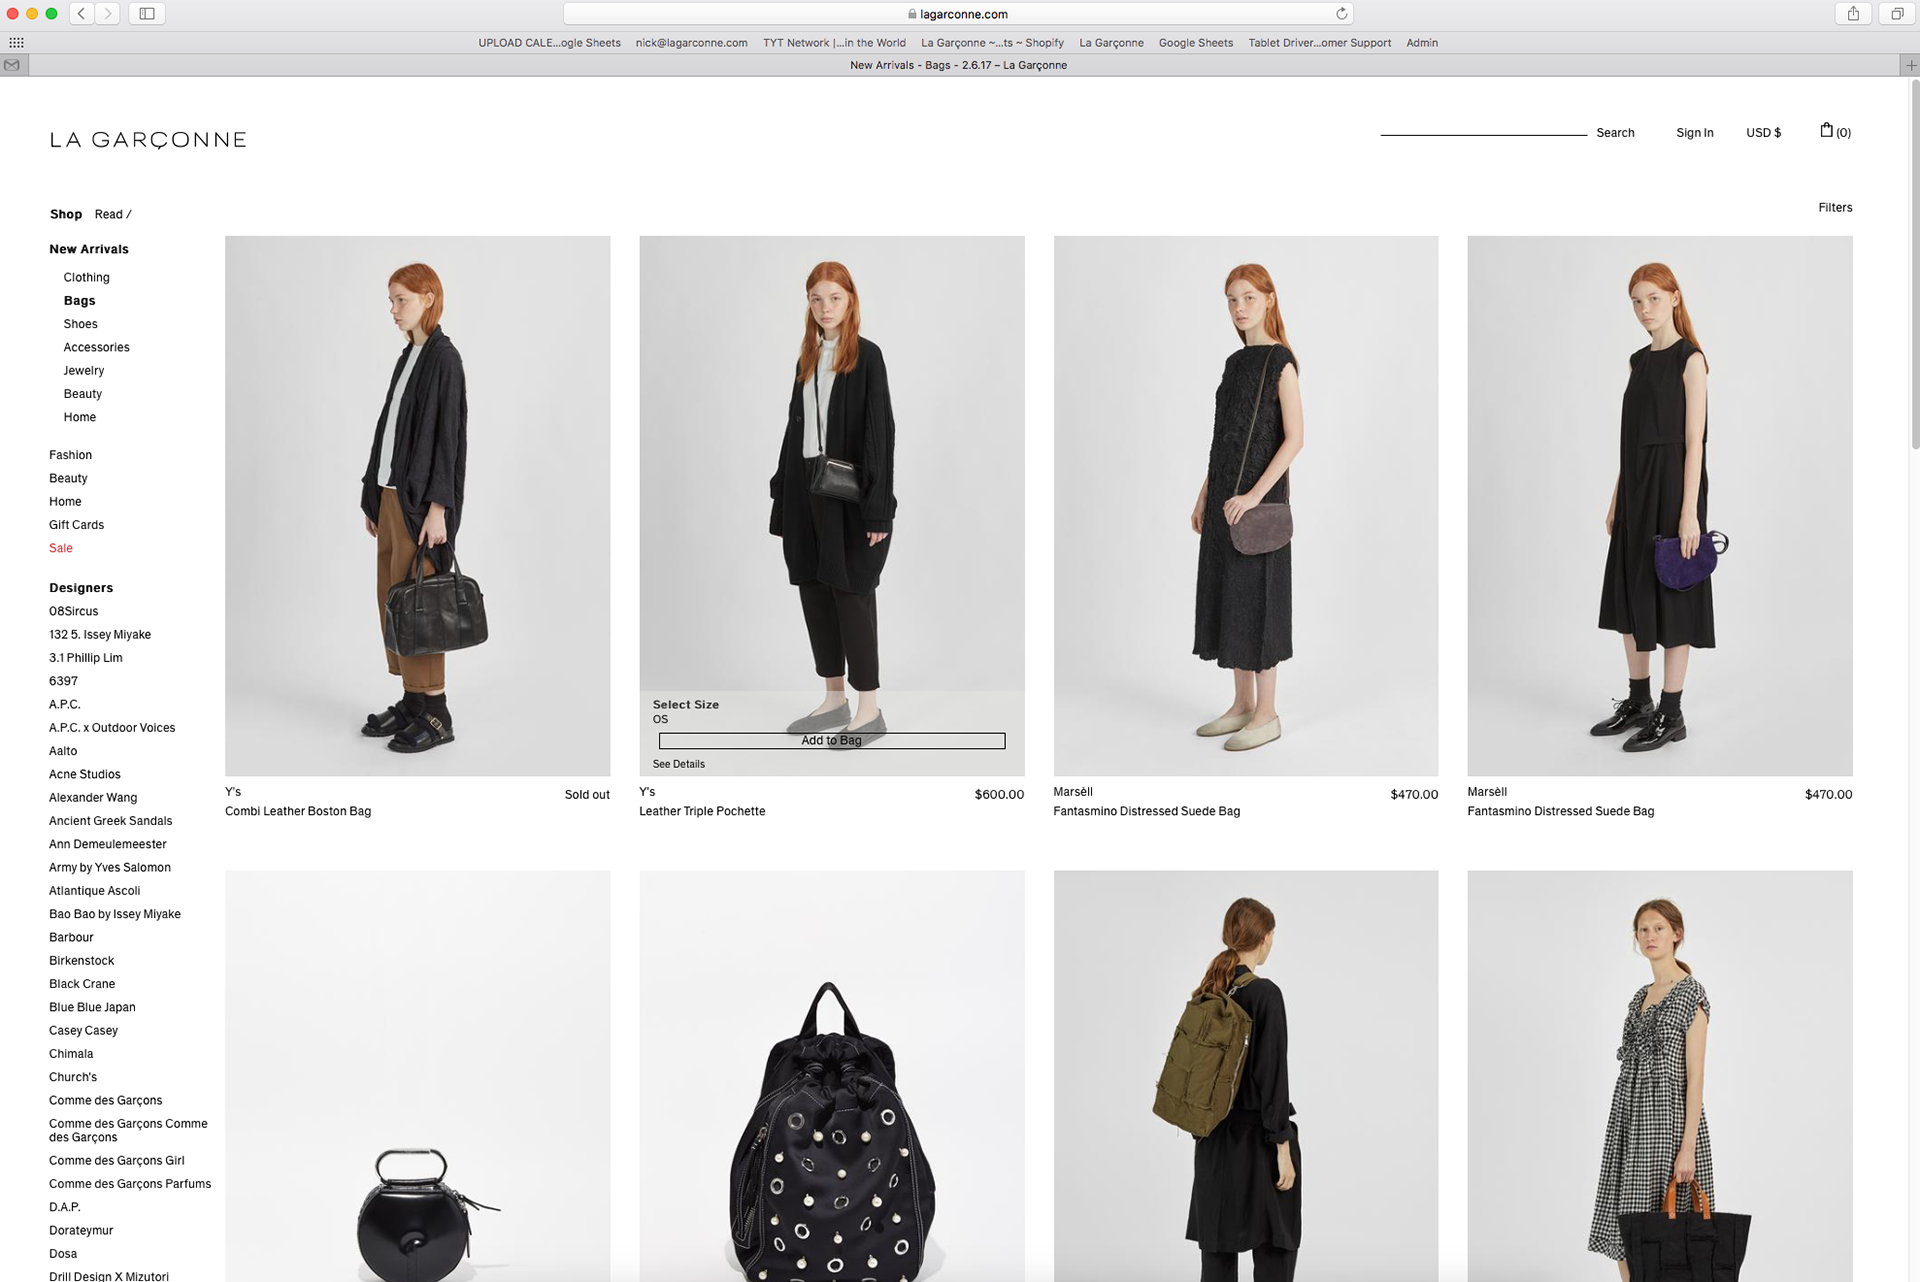Click the Add to Bag button
The width and height of the screenshot is (1920, 1282).
click(x=831, y=741)
